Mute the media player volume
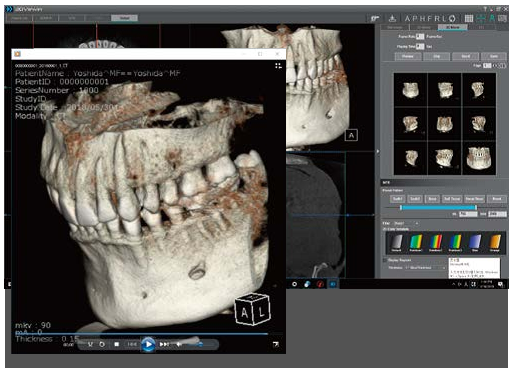512x371 pixels. tap(179, 344)
